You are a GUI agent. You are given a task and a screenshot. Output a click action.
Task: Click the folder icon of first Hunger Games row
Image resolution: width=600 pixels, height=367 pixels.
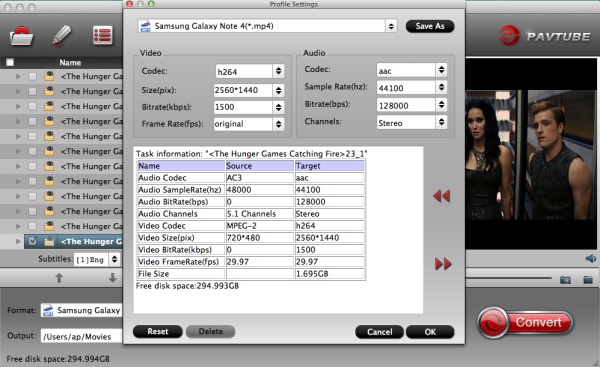click(49, 76)
